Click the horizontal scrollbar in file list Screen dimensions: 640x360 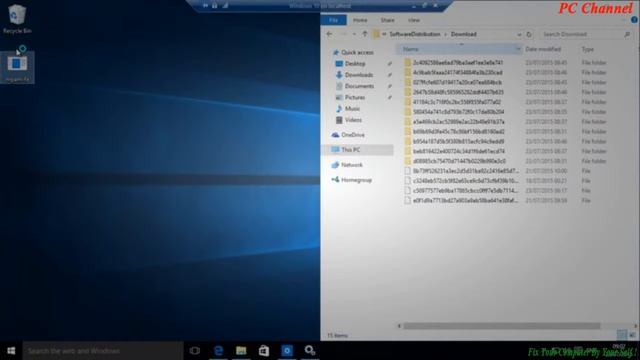(502, 326)
